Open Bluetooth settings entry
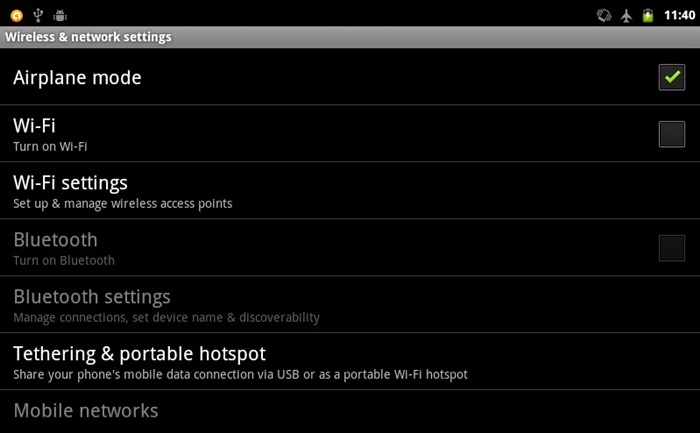Viewport: 700px width, 433px height. (350, 304)
